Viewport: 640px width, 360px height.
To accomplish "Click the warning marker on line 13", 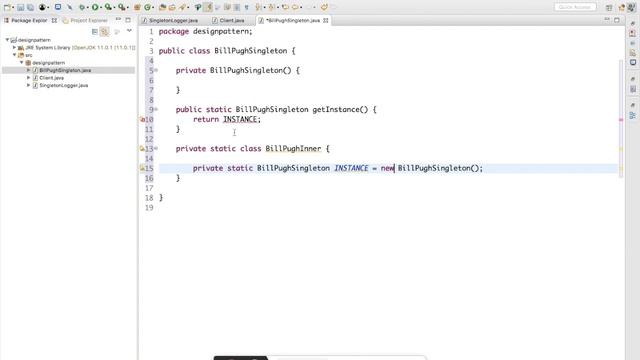I will click(142, 149).
